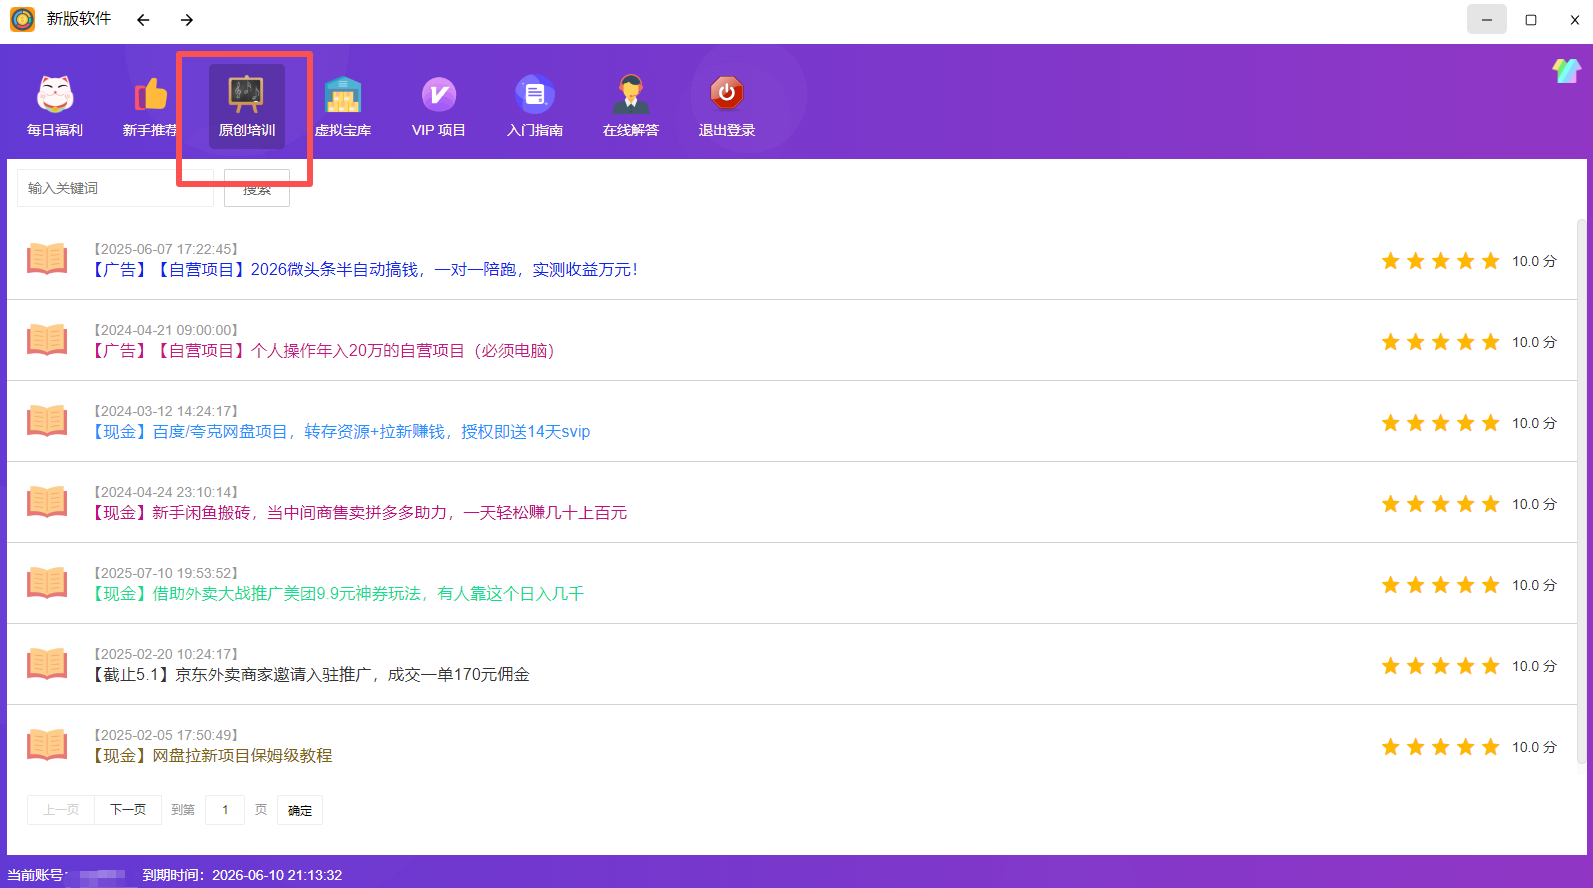This screenshot has height=888, width=1593.
Task: Go back with the left arrow
Action: (x=143, y=20)
